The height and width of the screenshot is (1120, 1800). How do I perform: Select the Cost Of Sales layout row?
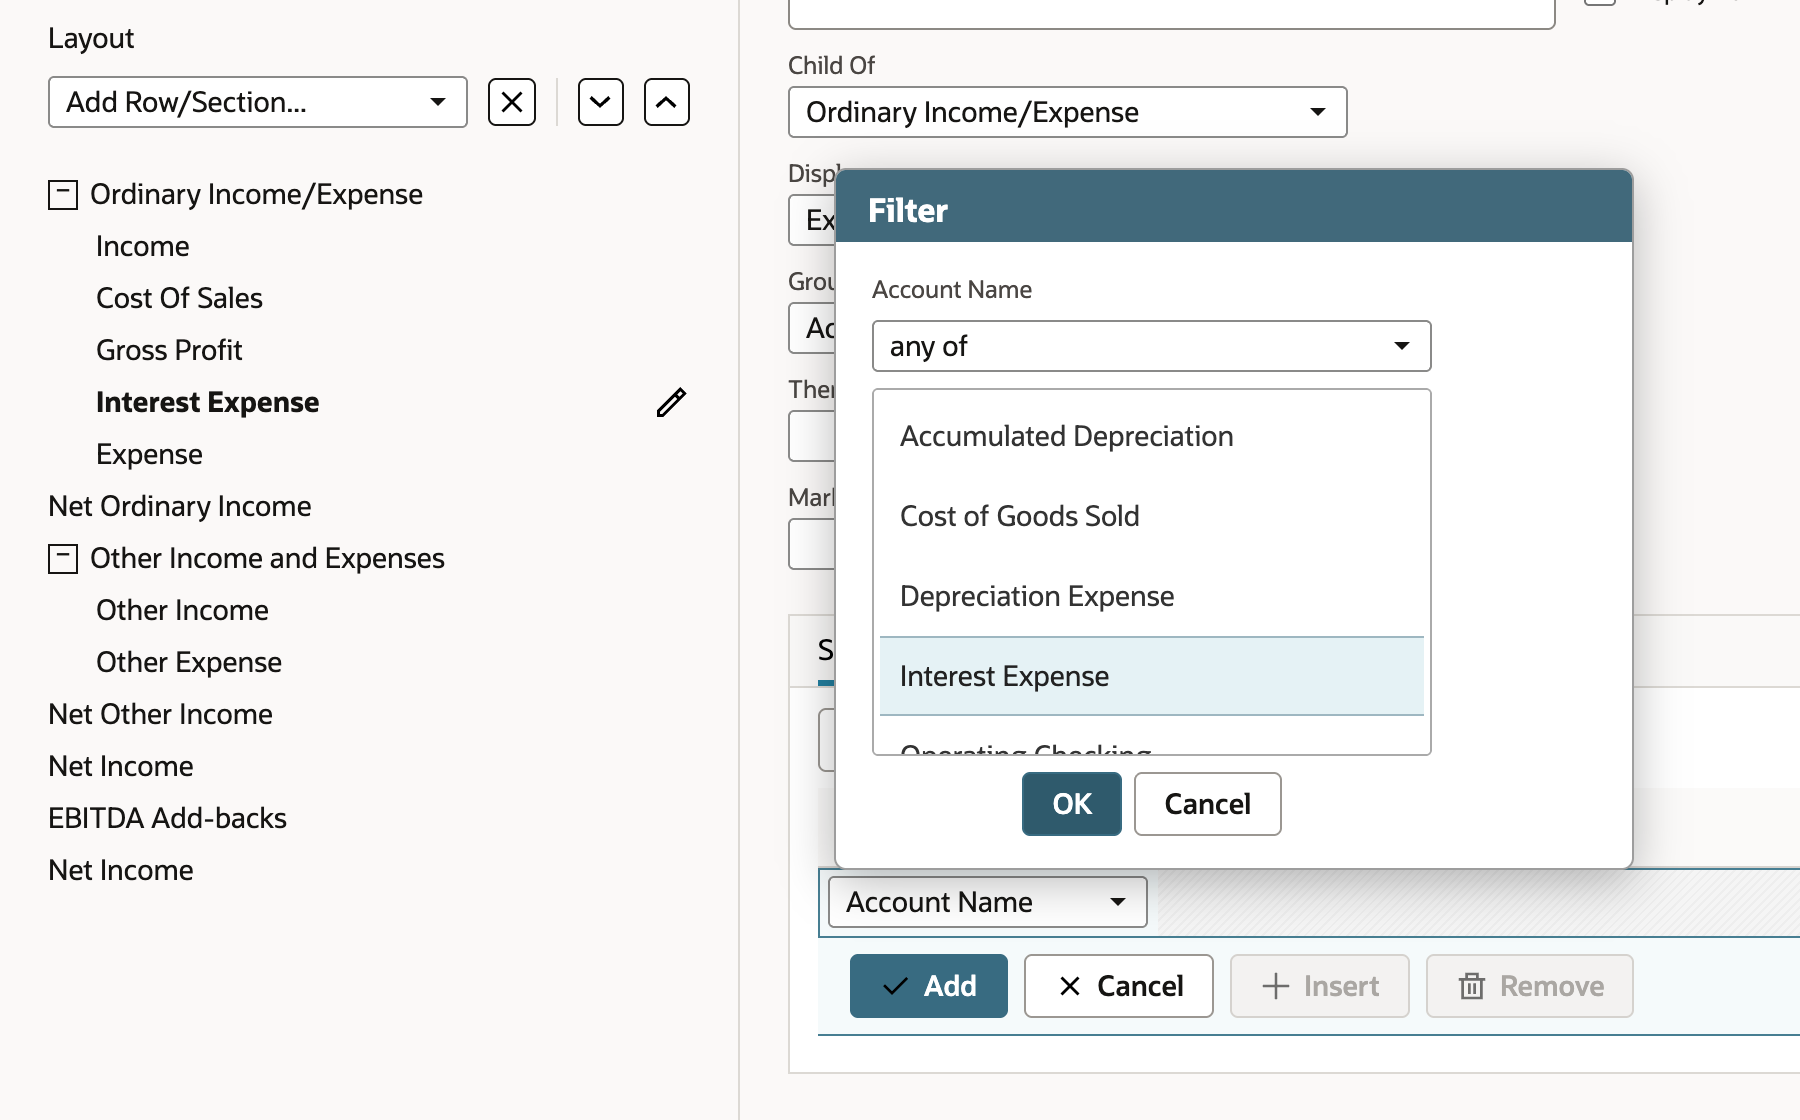[x=179, y=298]
